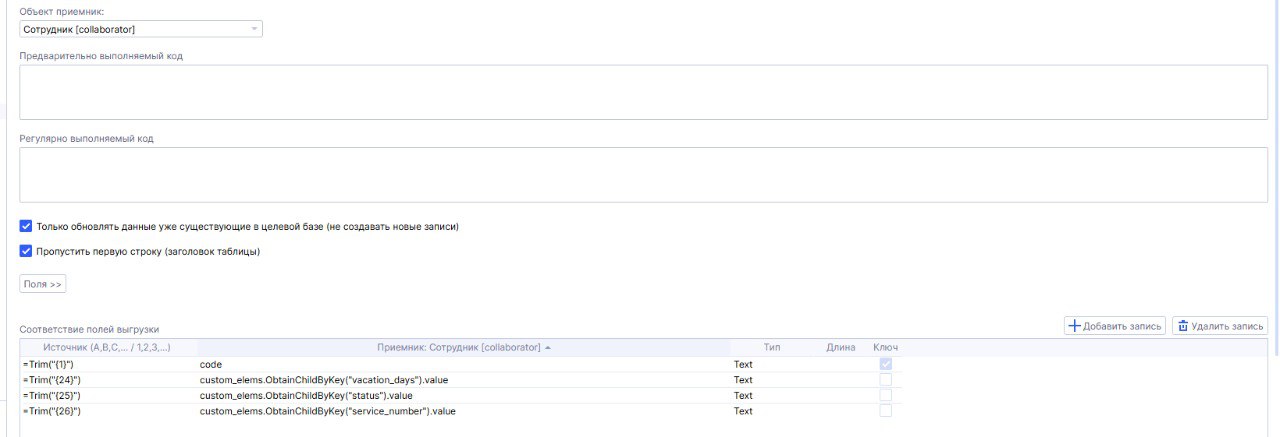The image size is (1280, 437).
Task: Click the 'Длина' column header
Action: (x=840, y=348)
